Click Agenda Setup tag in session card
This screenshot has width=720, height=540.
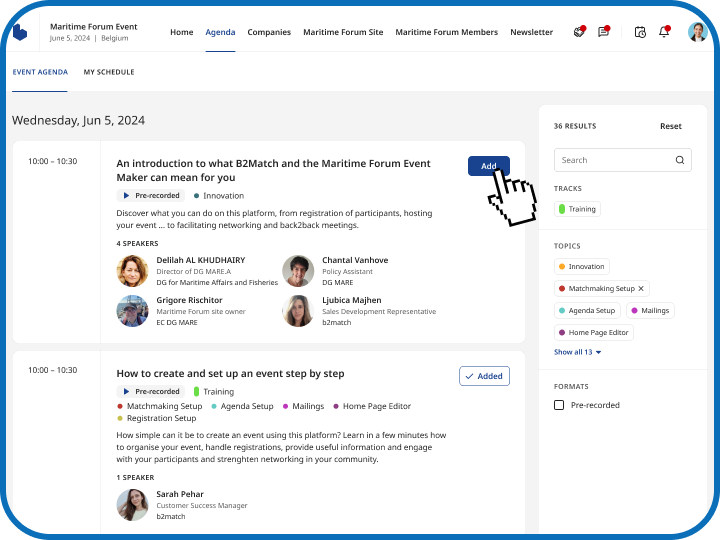tap(242, 406)
